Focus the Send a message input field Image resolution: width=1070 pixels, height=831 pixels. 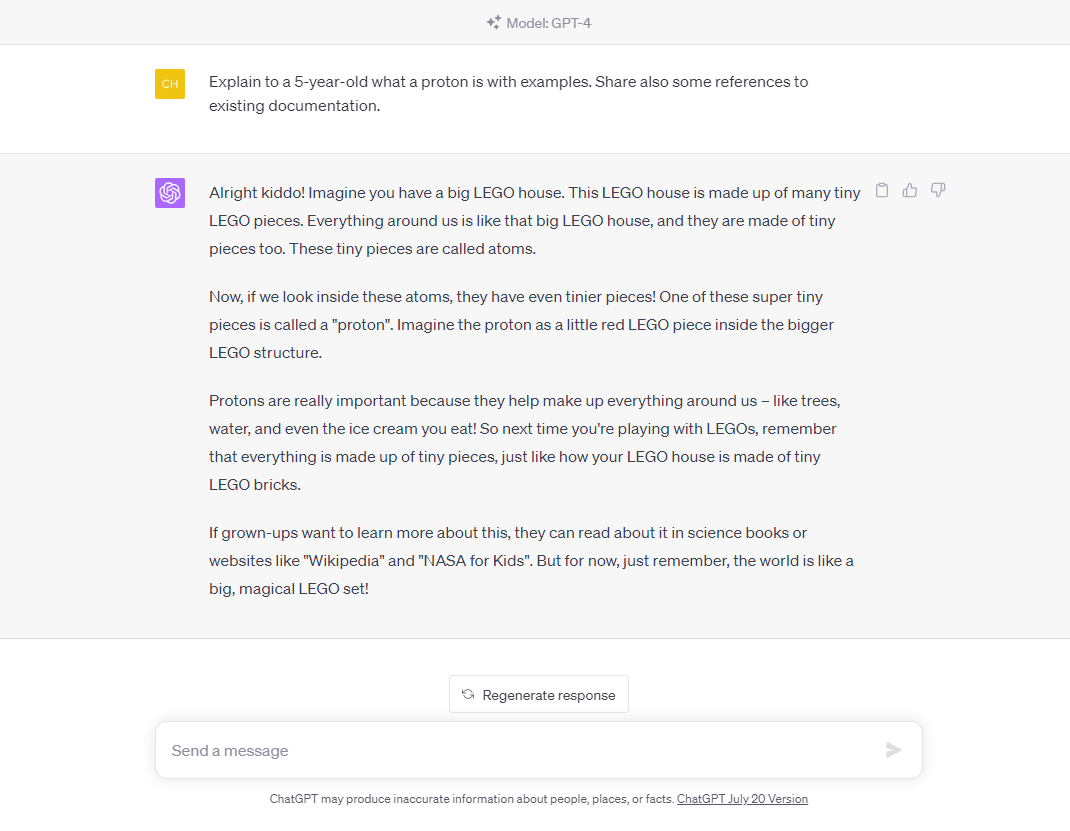tap(538, 750)
